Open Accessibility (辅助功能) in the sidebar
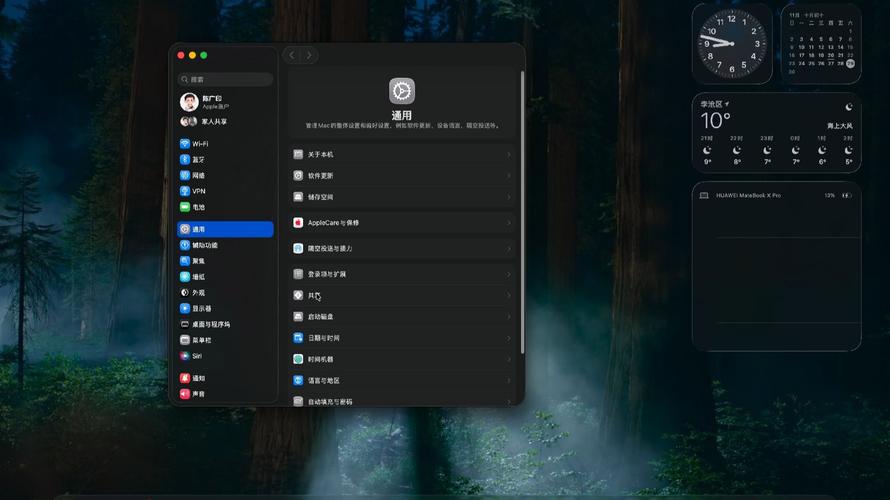The height and width of the screenshot is (500, 890). tap(225, 245)
